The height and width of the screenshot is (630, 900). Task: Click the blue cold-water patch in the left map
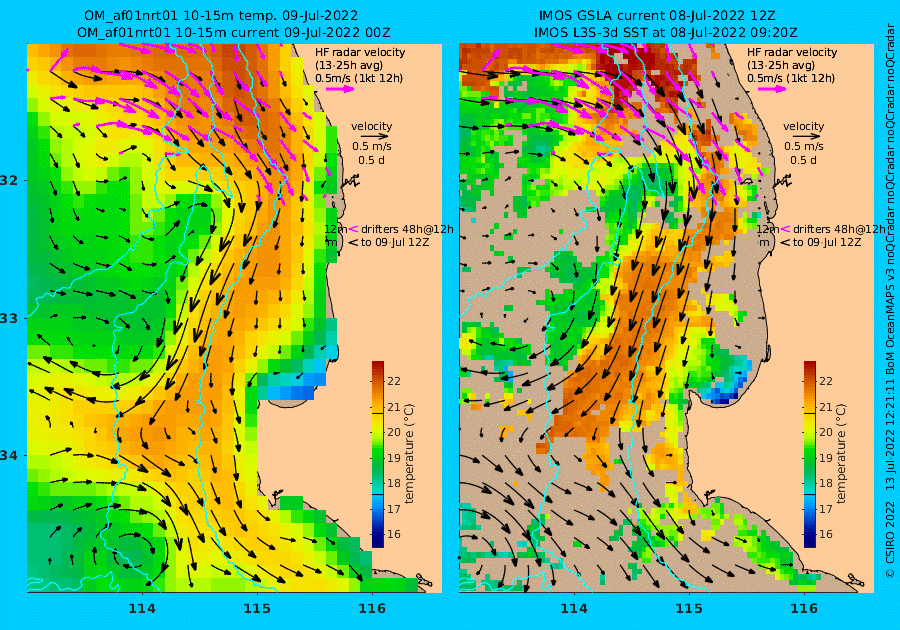pos(296,389)
